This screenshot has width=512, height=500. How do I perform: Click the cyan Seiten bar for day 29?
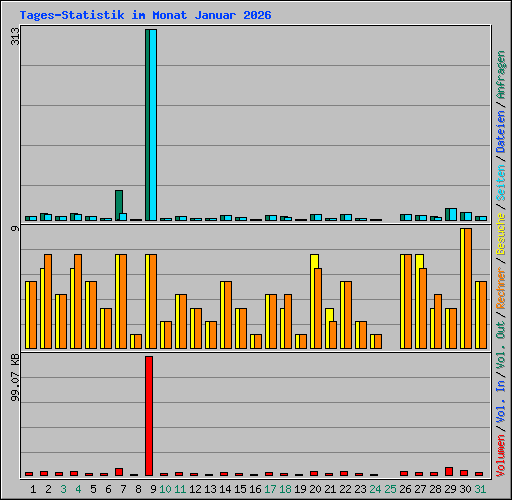[x=453, y=215]
